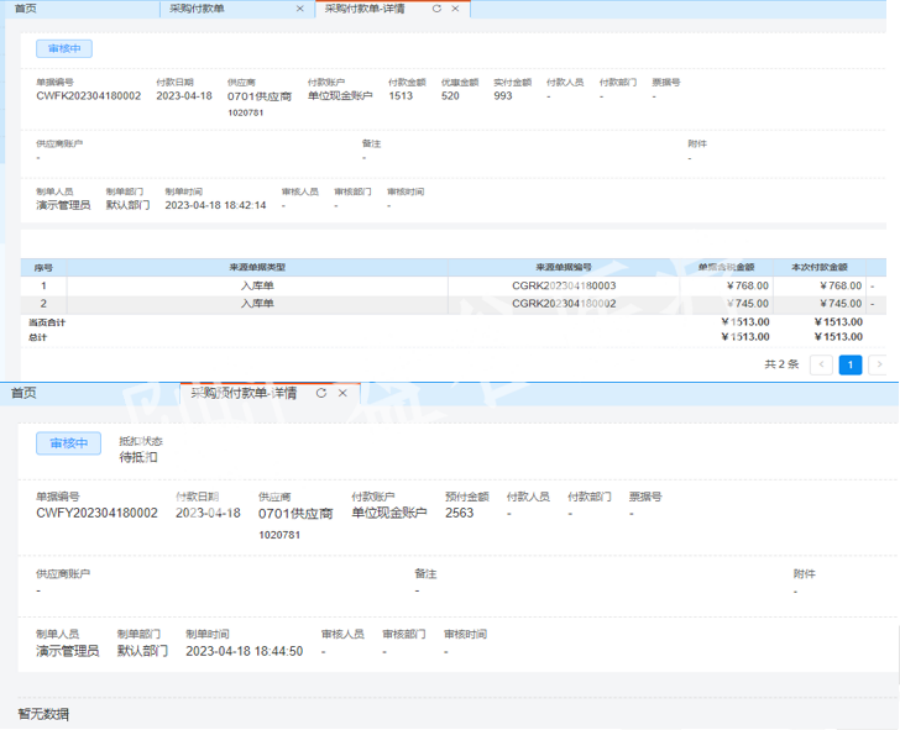Screen dimensions: 900x730
Task: Click document number CWFY202304180002
Action: 97,513
